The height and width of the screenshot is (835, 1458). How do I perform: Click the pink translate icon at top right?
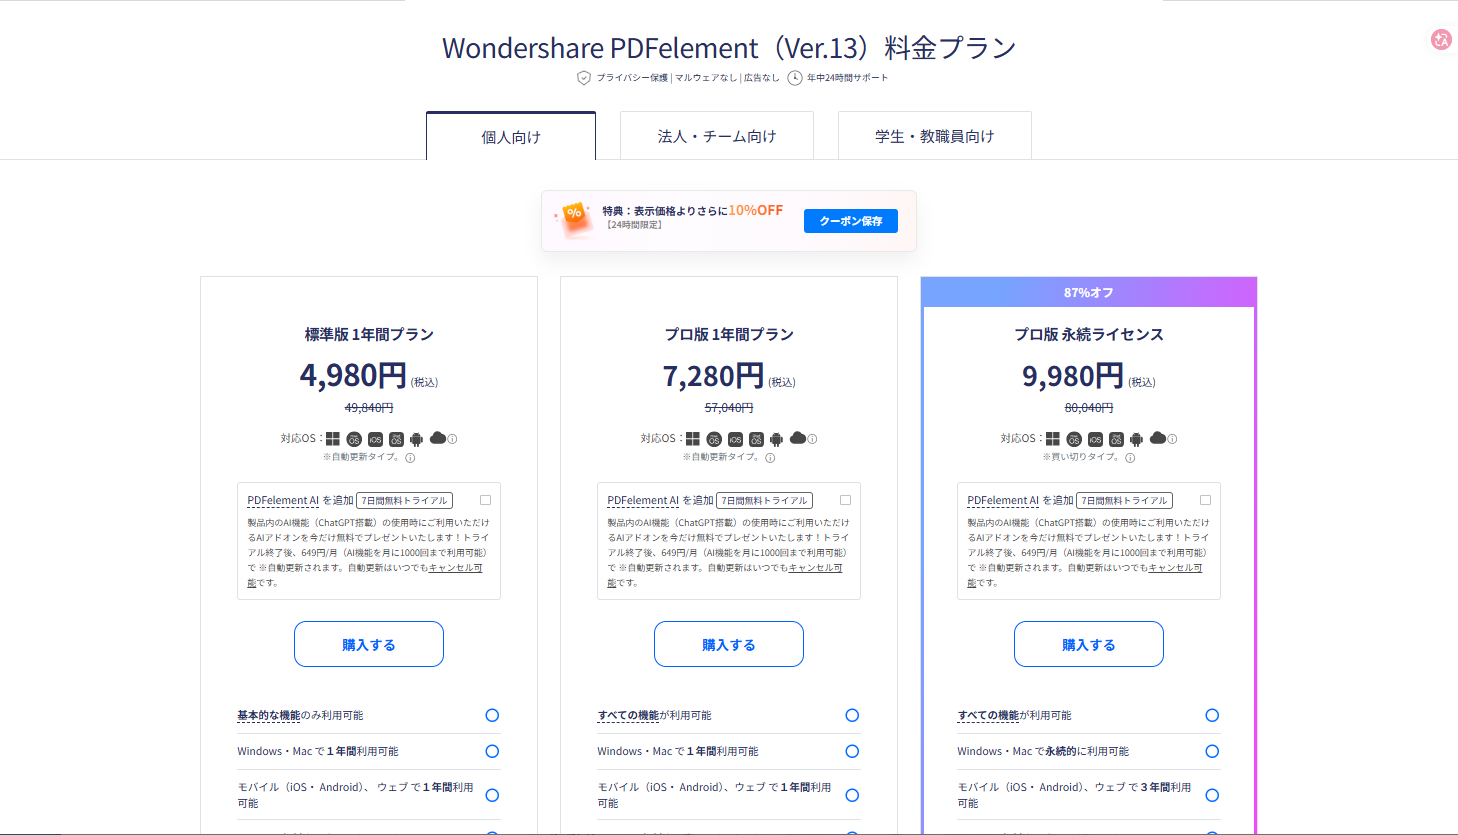1441,39
